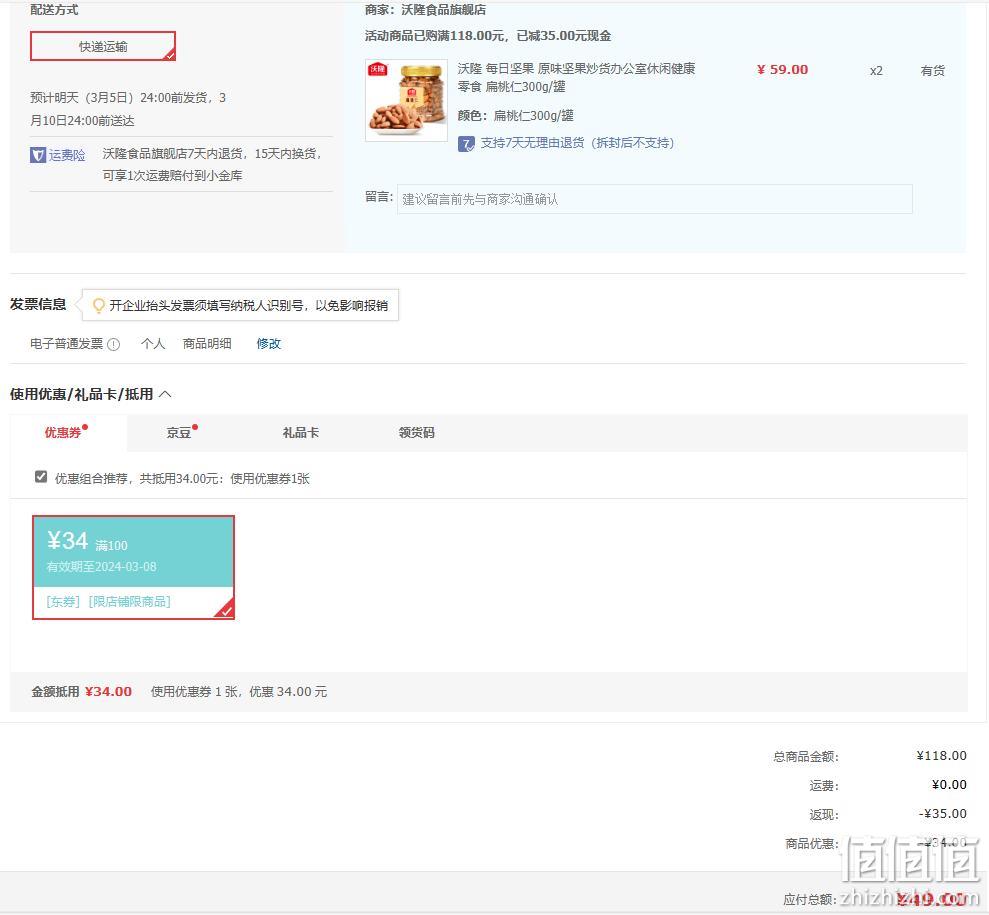Open the 沃隆 almond product thumbnail
Image resolution: width=989 pixels, height=915 pixels.
[x=406, y=100]
